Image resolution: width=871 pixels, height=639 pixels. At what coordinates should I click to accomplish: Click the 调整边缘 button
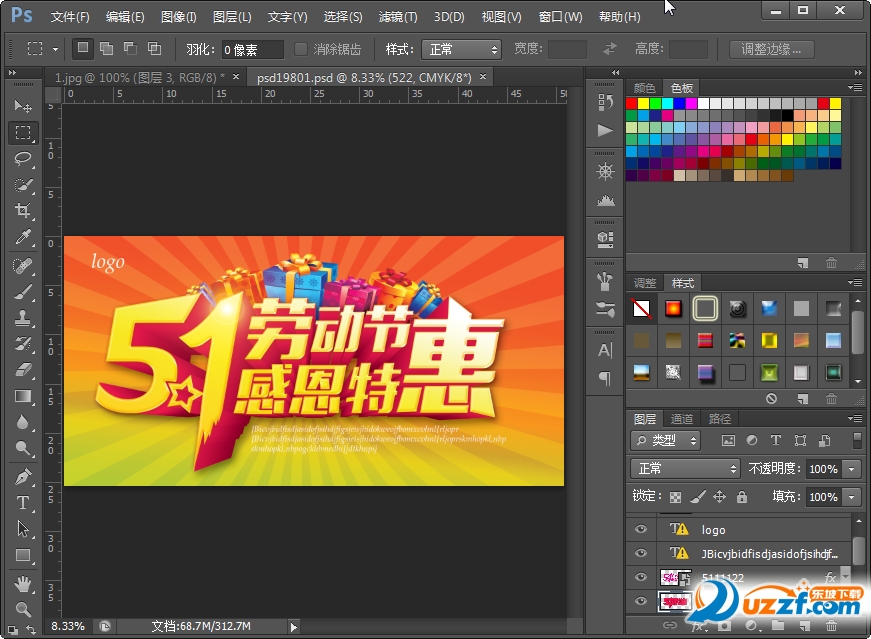coord(771,49)
